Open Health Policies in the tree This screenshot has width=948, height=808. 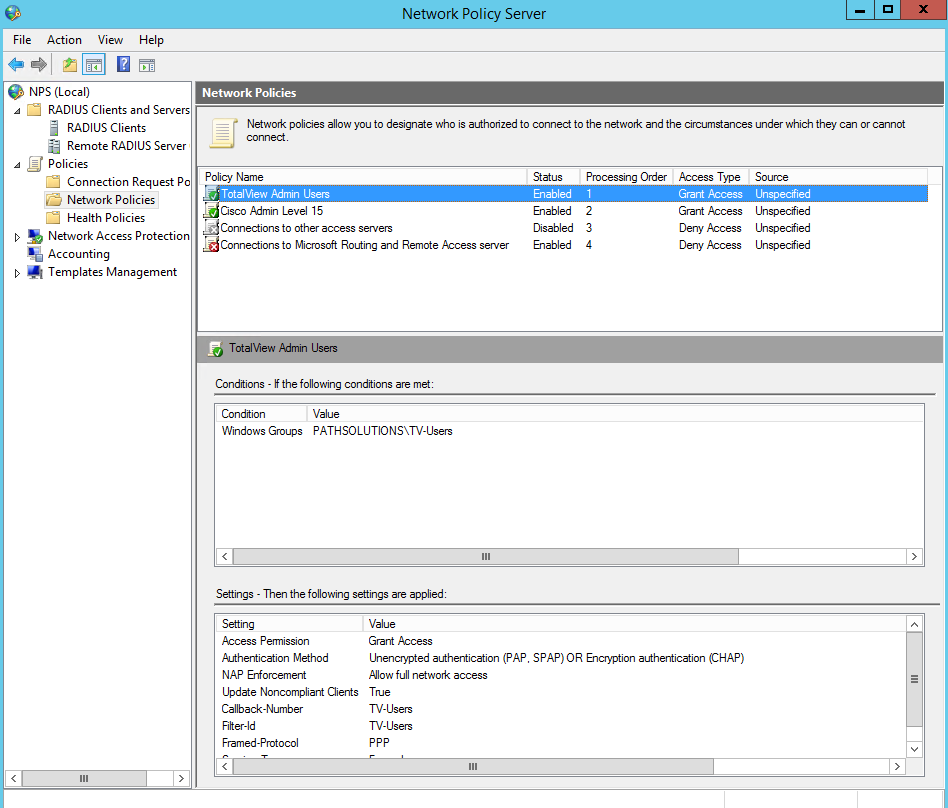(106, 218)
